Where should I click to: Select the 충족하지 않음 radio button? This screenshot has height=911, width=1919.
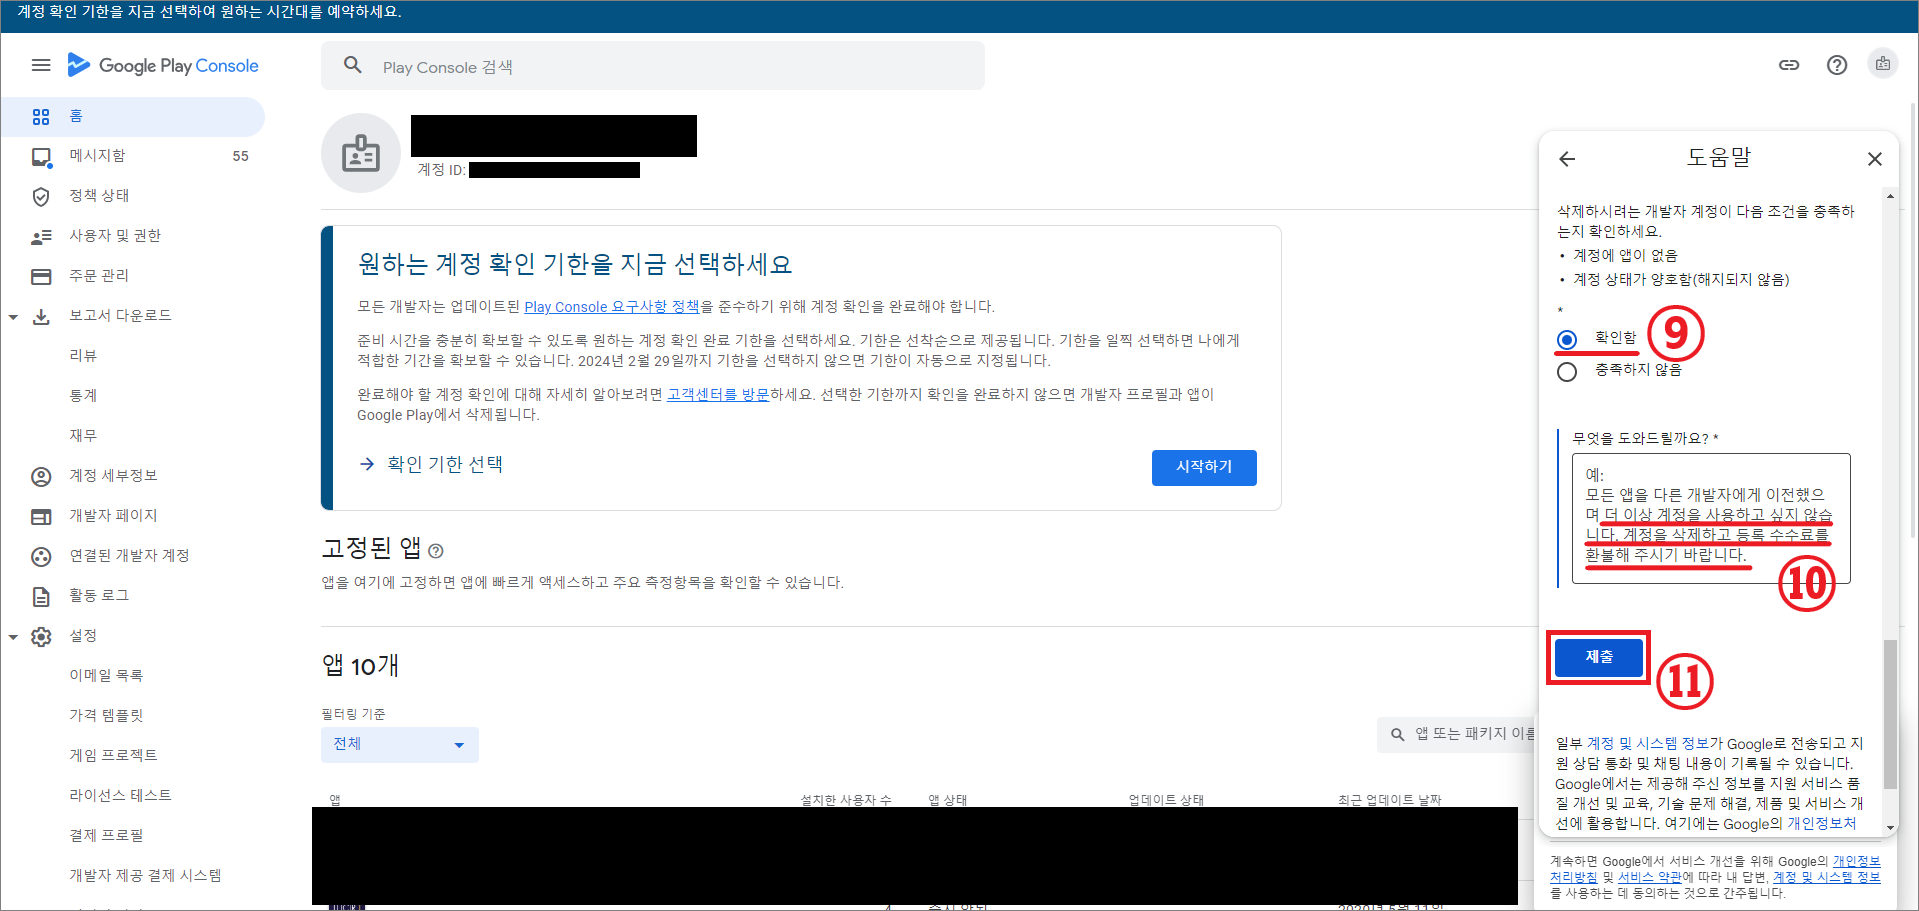(1567, 372)
